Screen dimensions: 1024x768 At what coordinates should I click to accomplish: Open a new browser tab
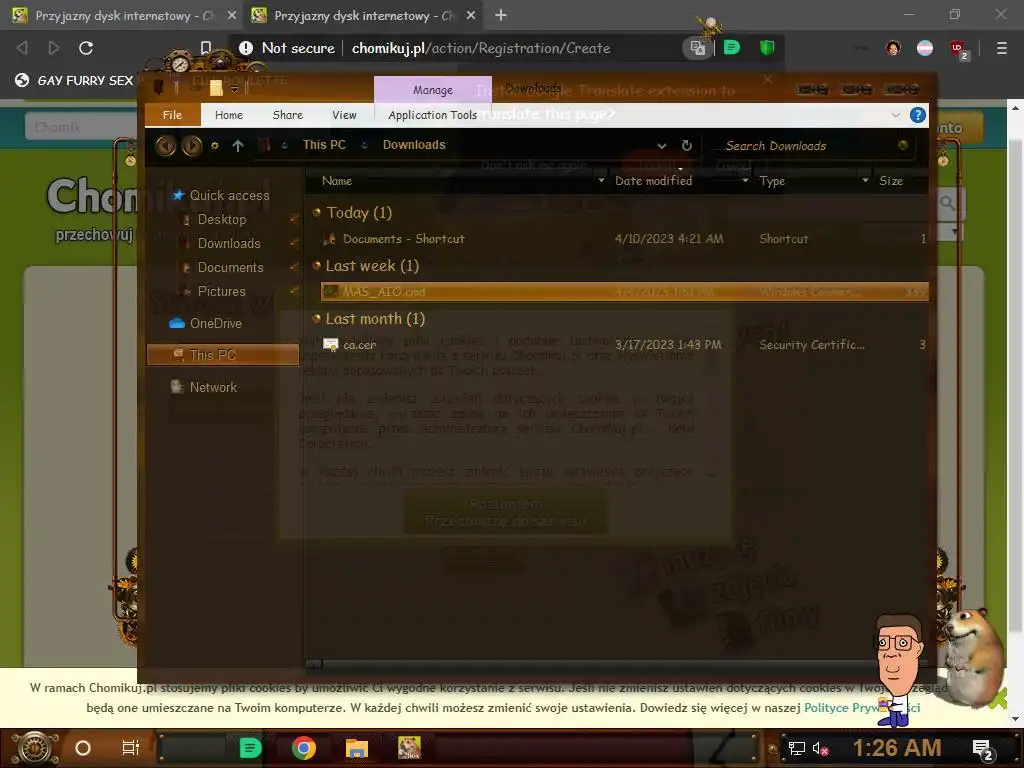501,15
